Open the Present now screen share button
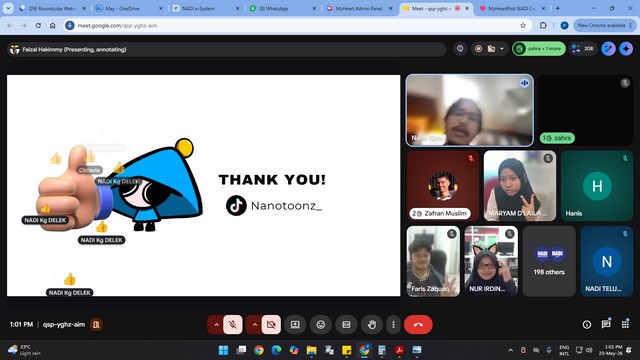The height and width of the screenshot is (360, 640). pyautogui.click(x=295, y=324)
